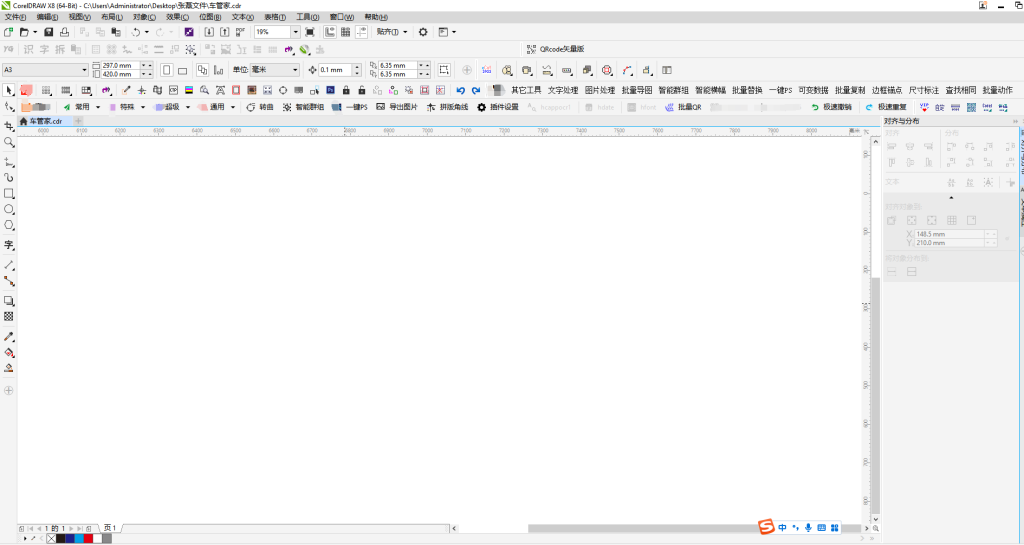Pick the red swatch in document palette

pyautogui.click(x=88, y=538)
